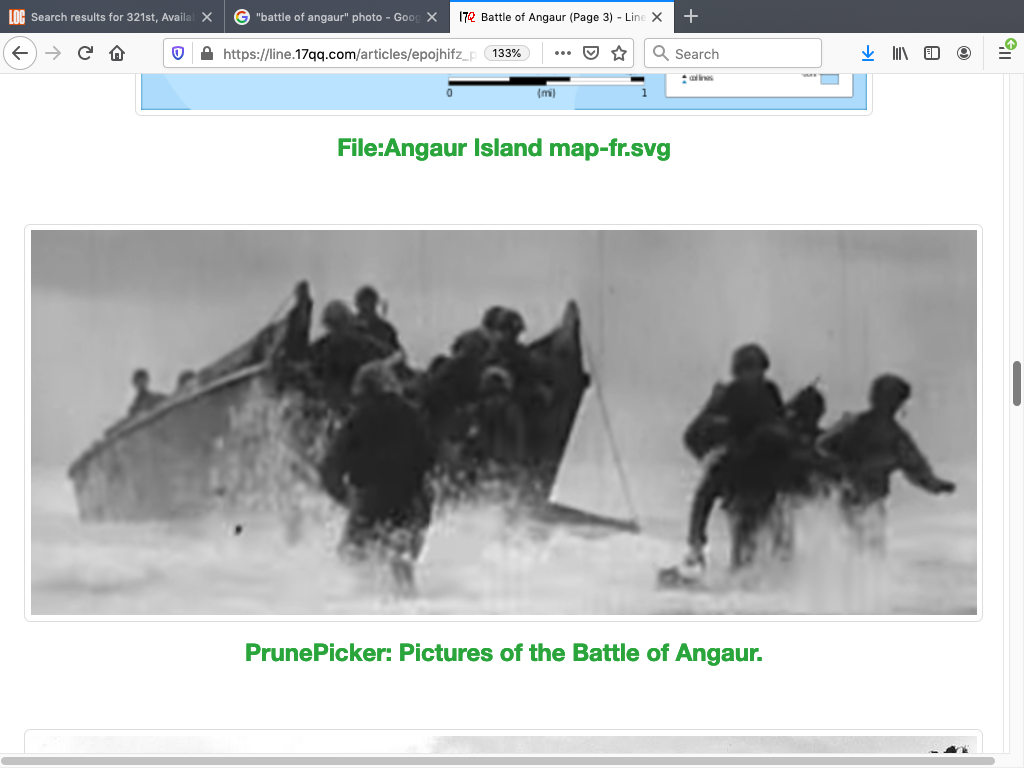
Task: Open the tracking protection shield icon
Action: point(179,54)
